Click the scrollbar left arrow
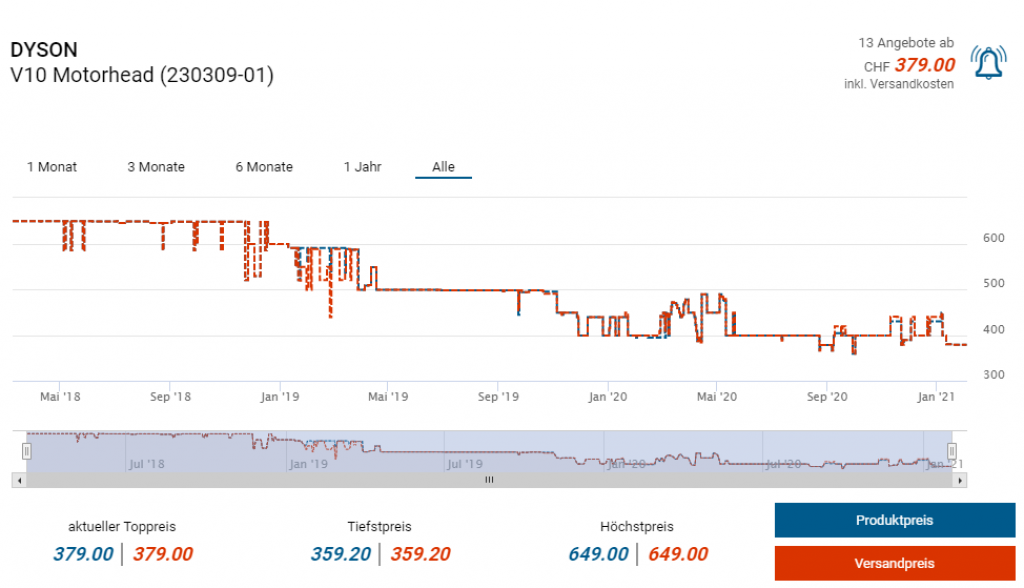The height and width of the screenshot is (588, 1024). (17, 480)
